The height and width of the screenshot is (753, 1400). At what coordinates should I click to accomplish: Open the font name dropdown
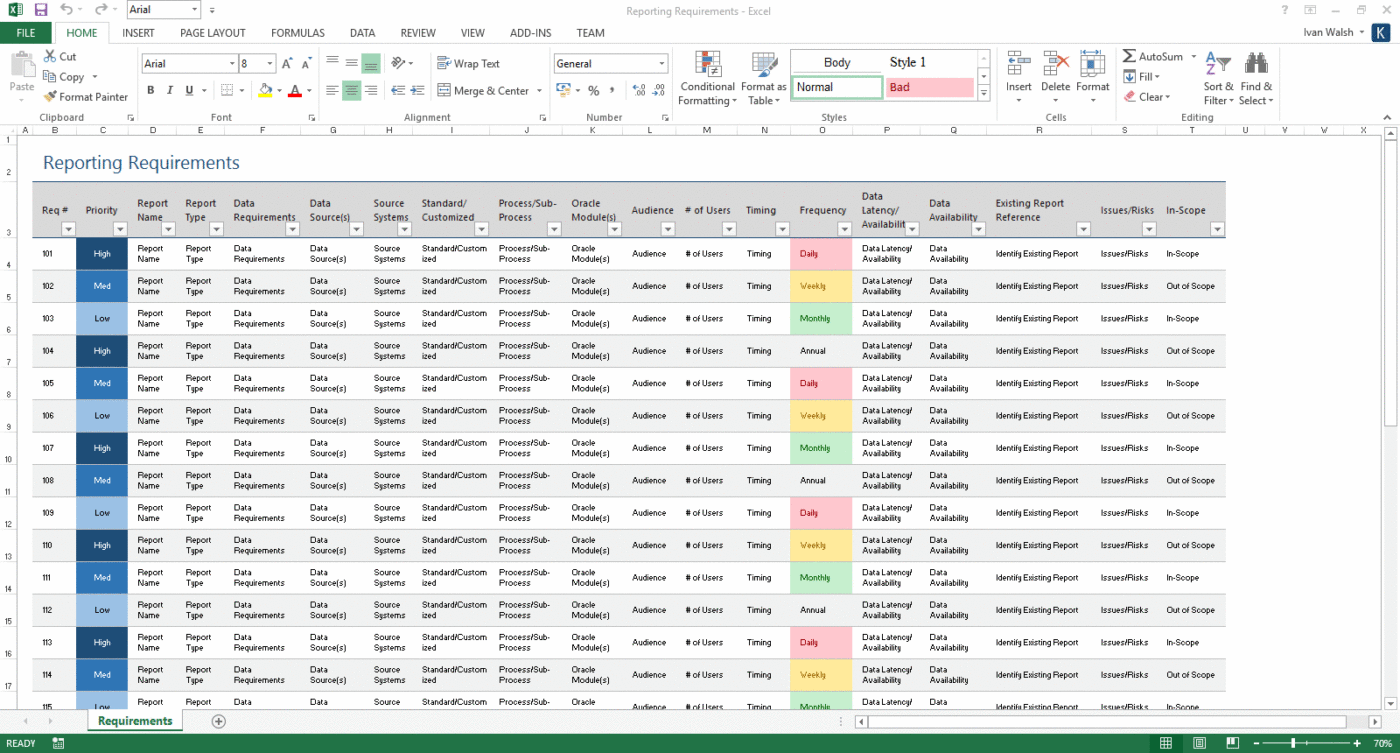(233, 63)
